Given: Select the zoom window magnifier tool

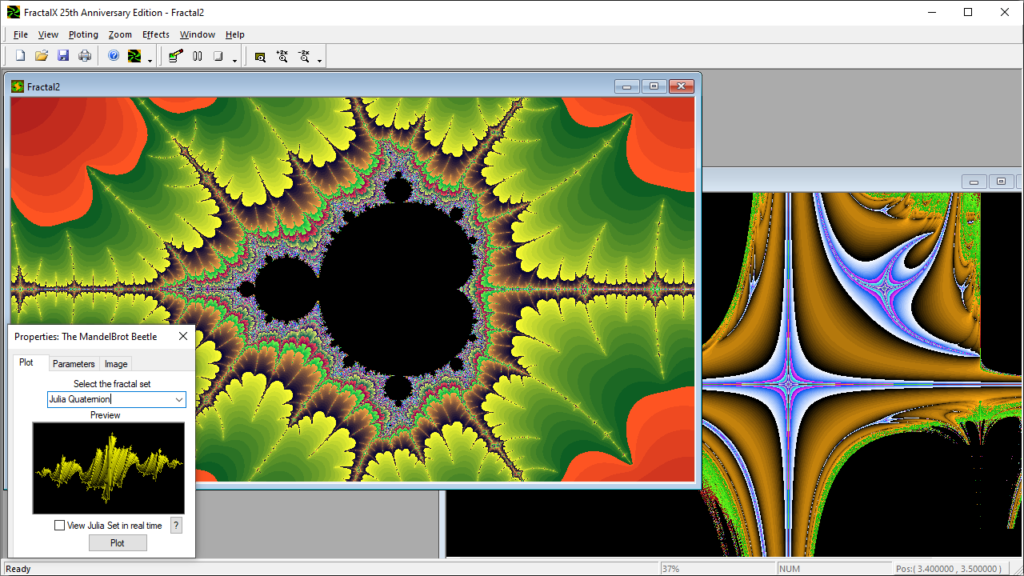Looking at the screenshot, I should 260,57.
